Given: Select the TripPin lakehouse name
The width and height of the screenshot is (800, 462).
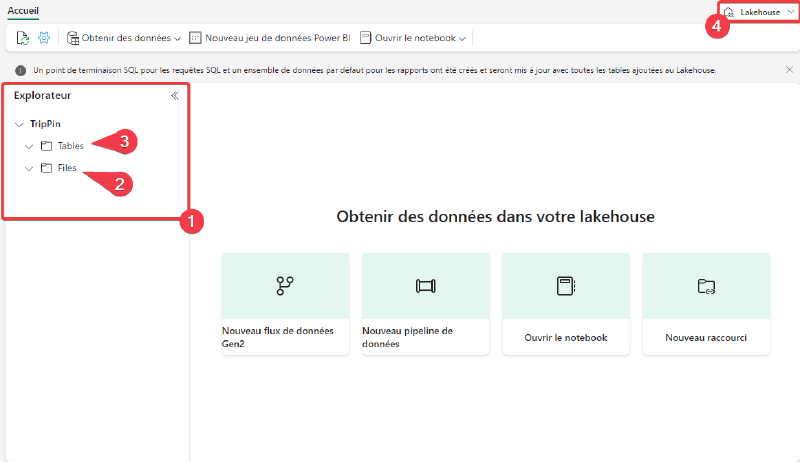Looking at the screenshot, I should (x=45, y=124).
